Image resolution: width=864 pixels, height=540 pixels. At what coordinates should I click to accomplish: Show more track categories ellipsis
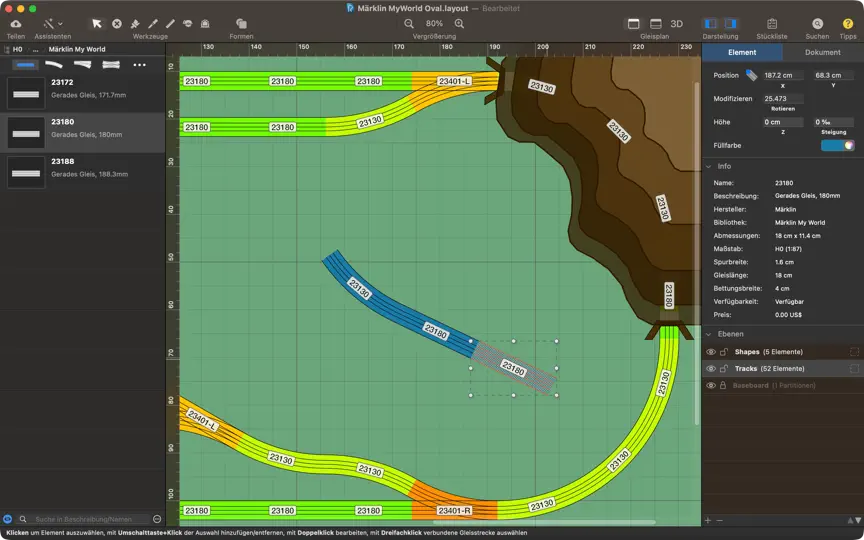pos(139,65)
